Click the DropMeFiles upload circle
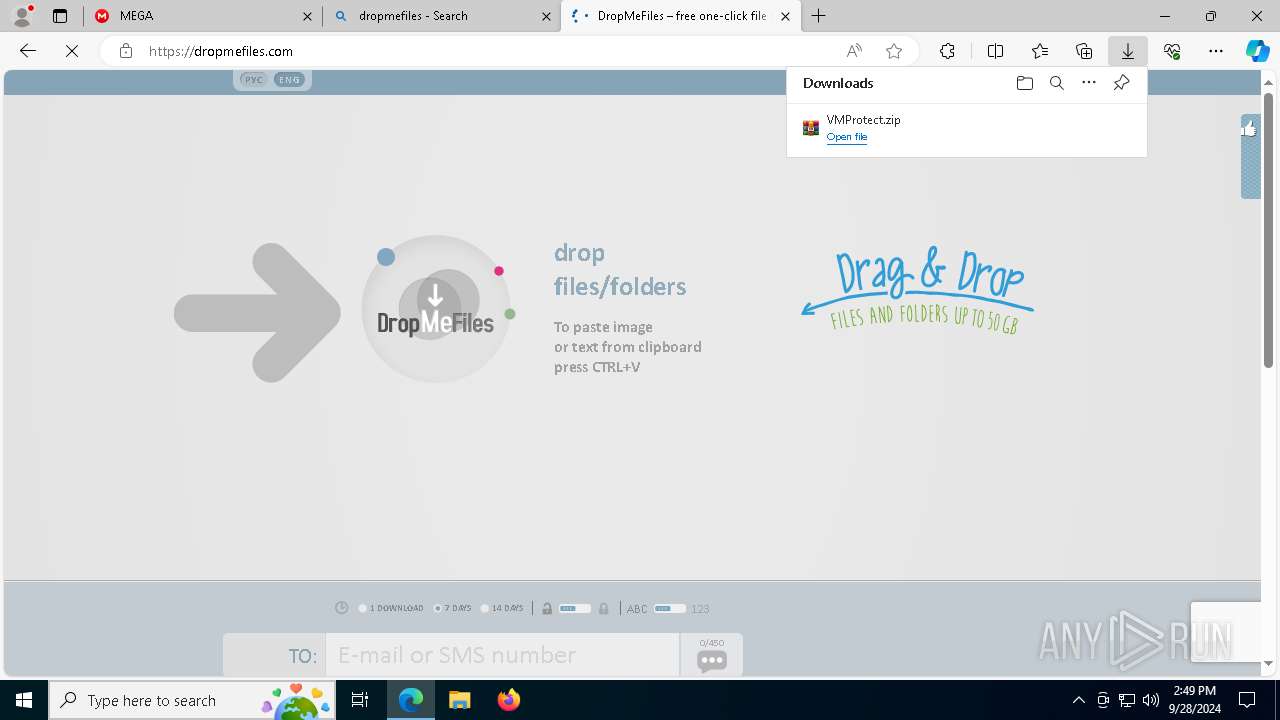Screen dimensions: 1280x720 coord(436,309)
